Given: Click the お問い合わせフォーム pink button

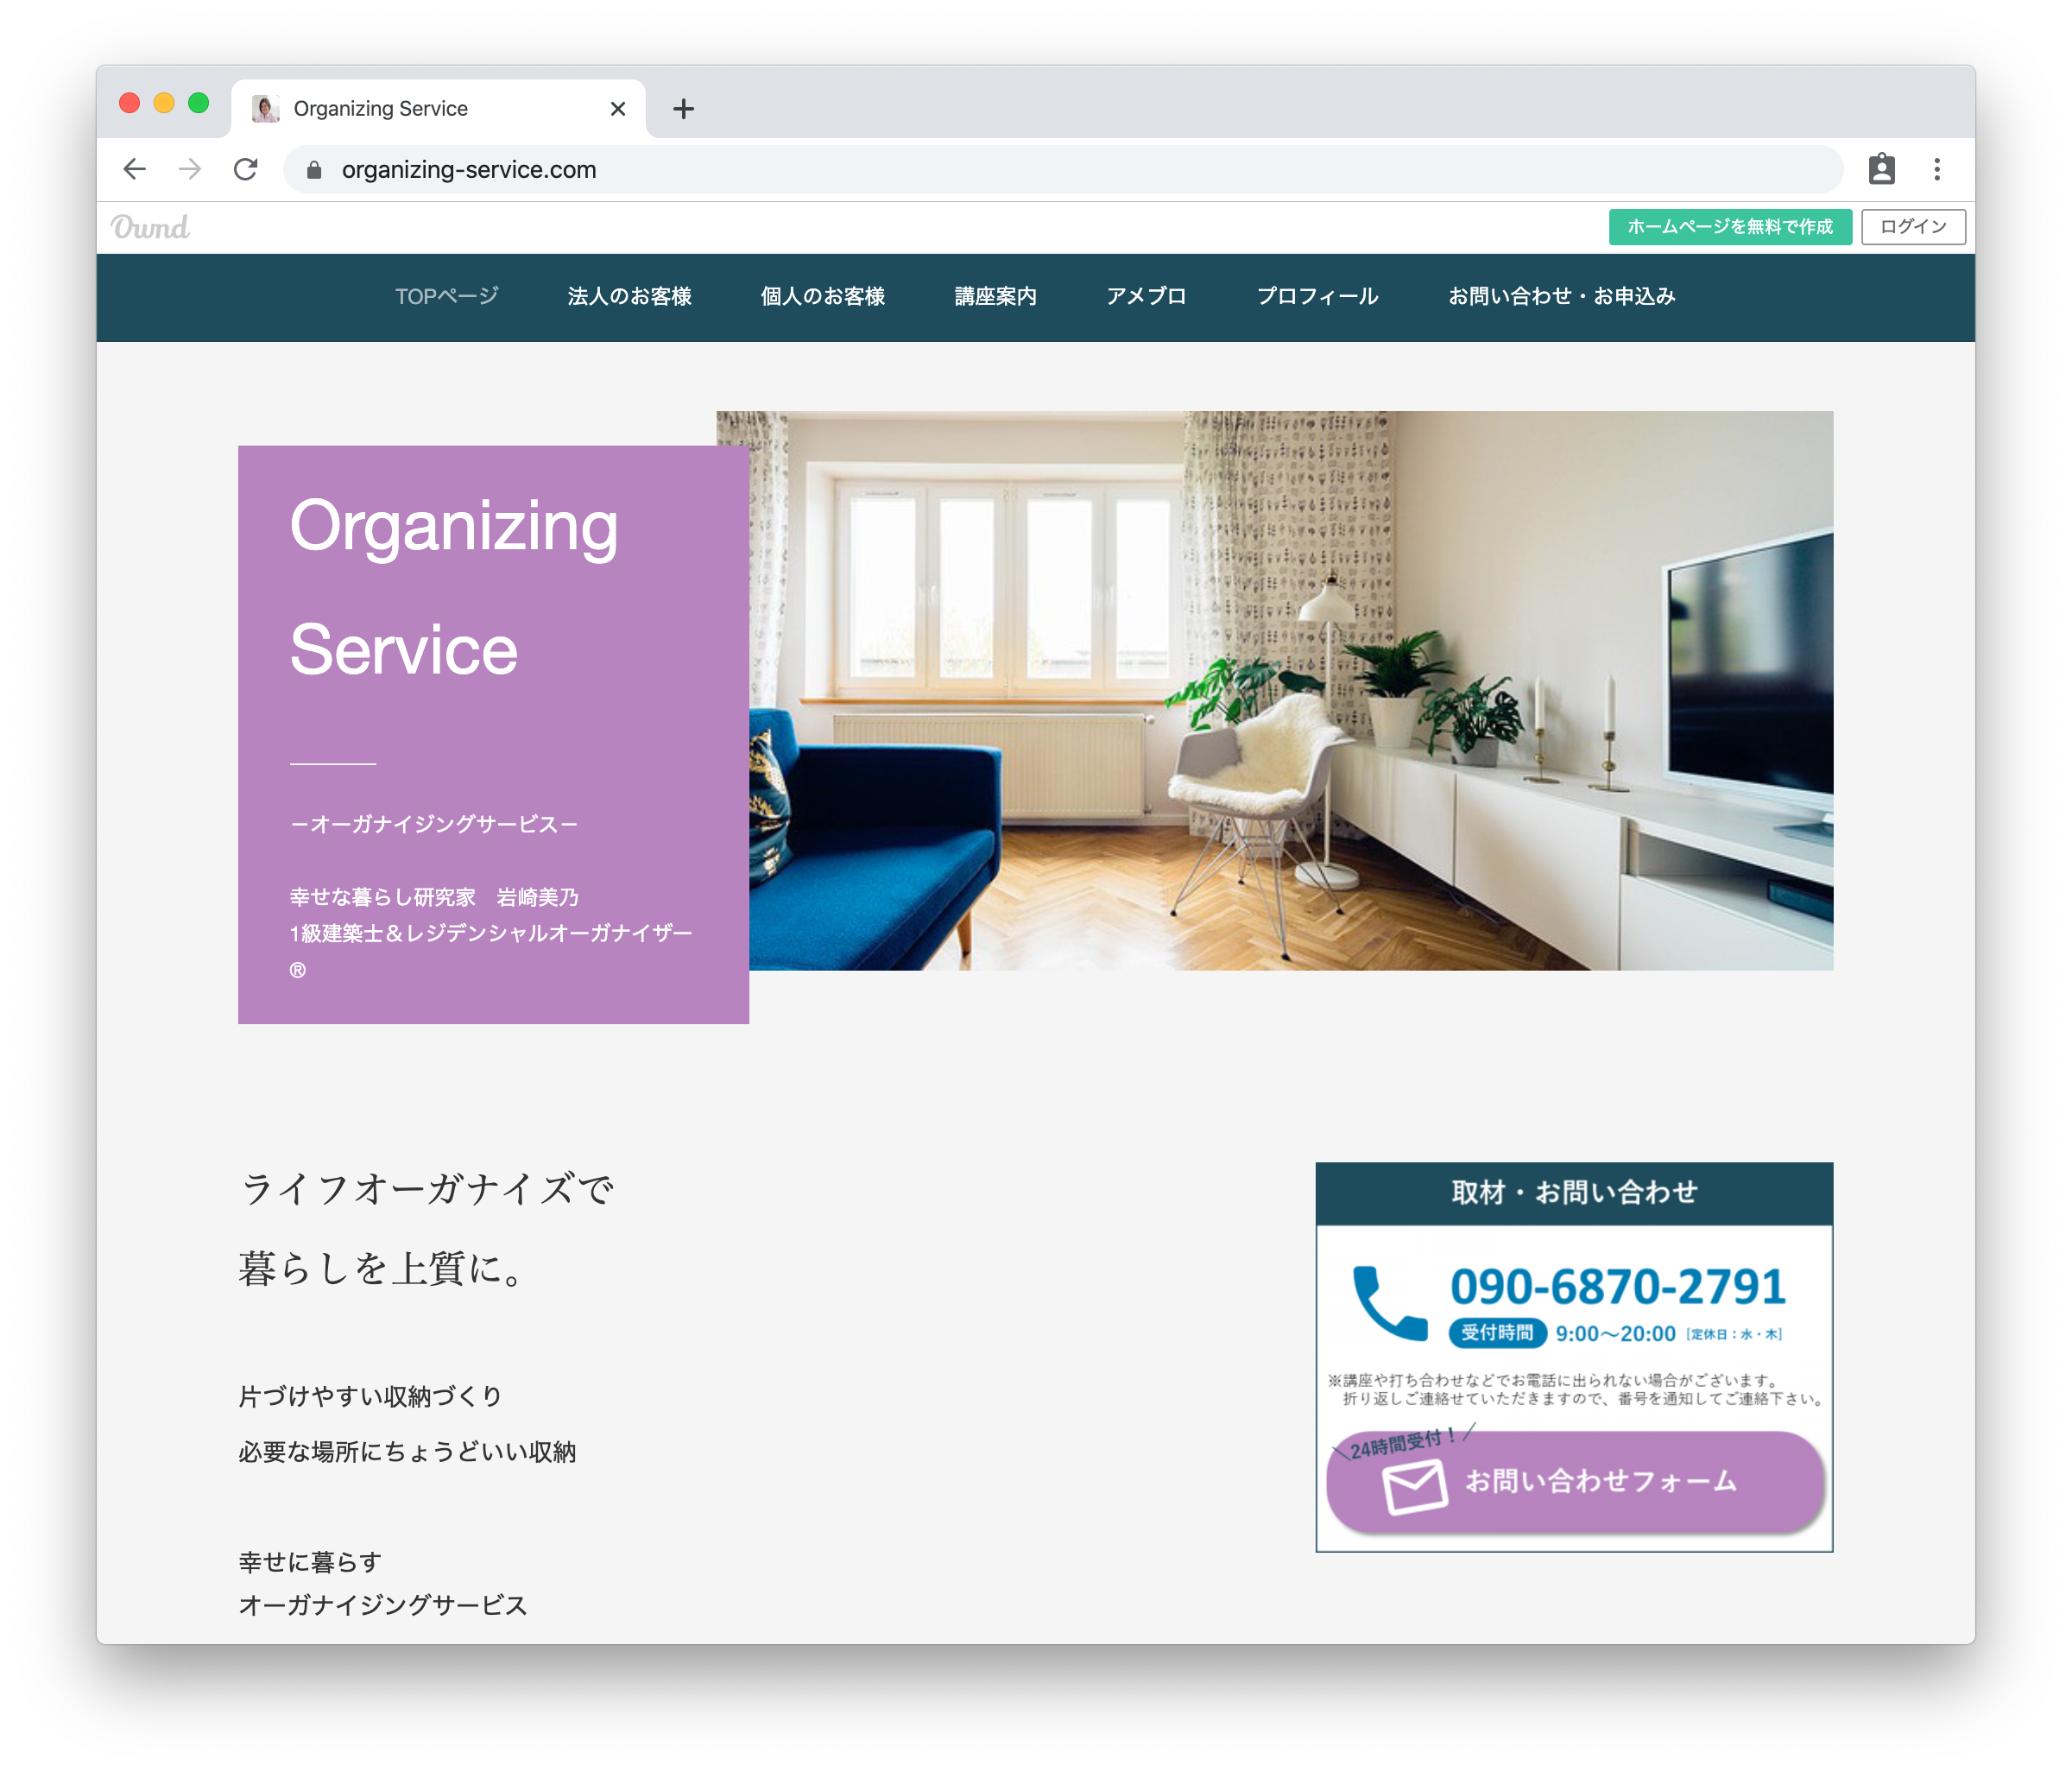Looking at the screenshot, I should tap(1571, 1482).
